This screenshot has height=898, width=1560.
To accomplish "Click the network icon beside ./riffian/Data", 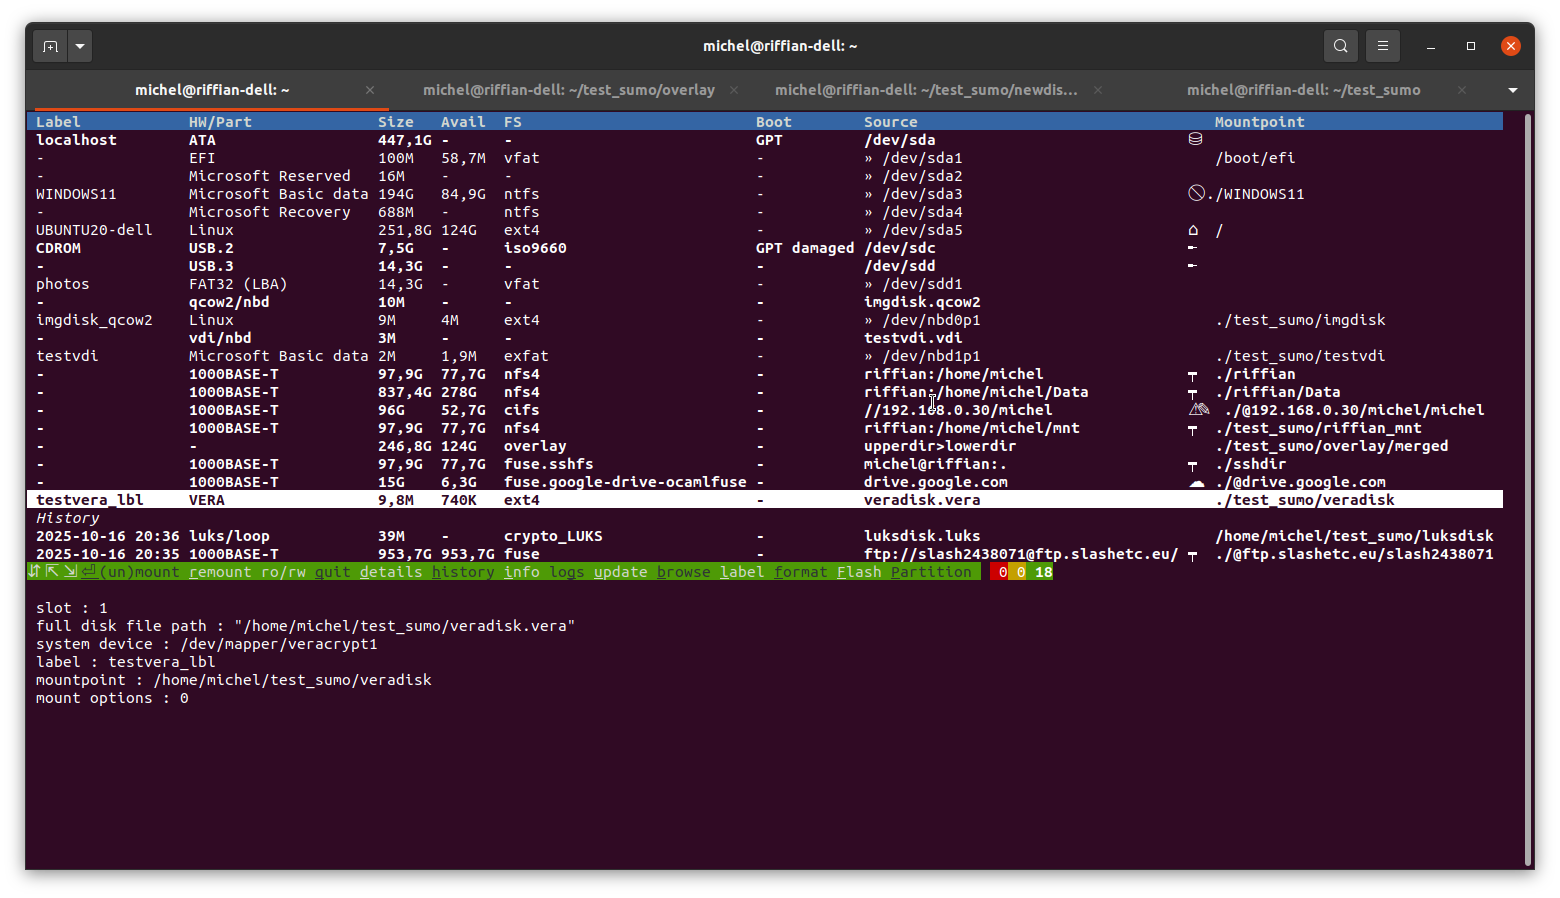I will click(x=1192, y=394).
